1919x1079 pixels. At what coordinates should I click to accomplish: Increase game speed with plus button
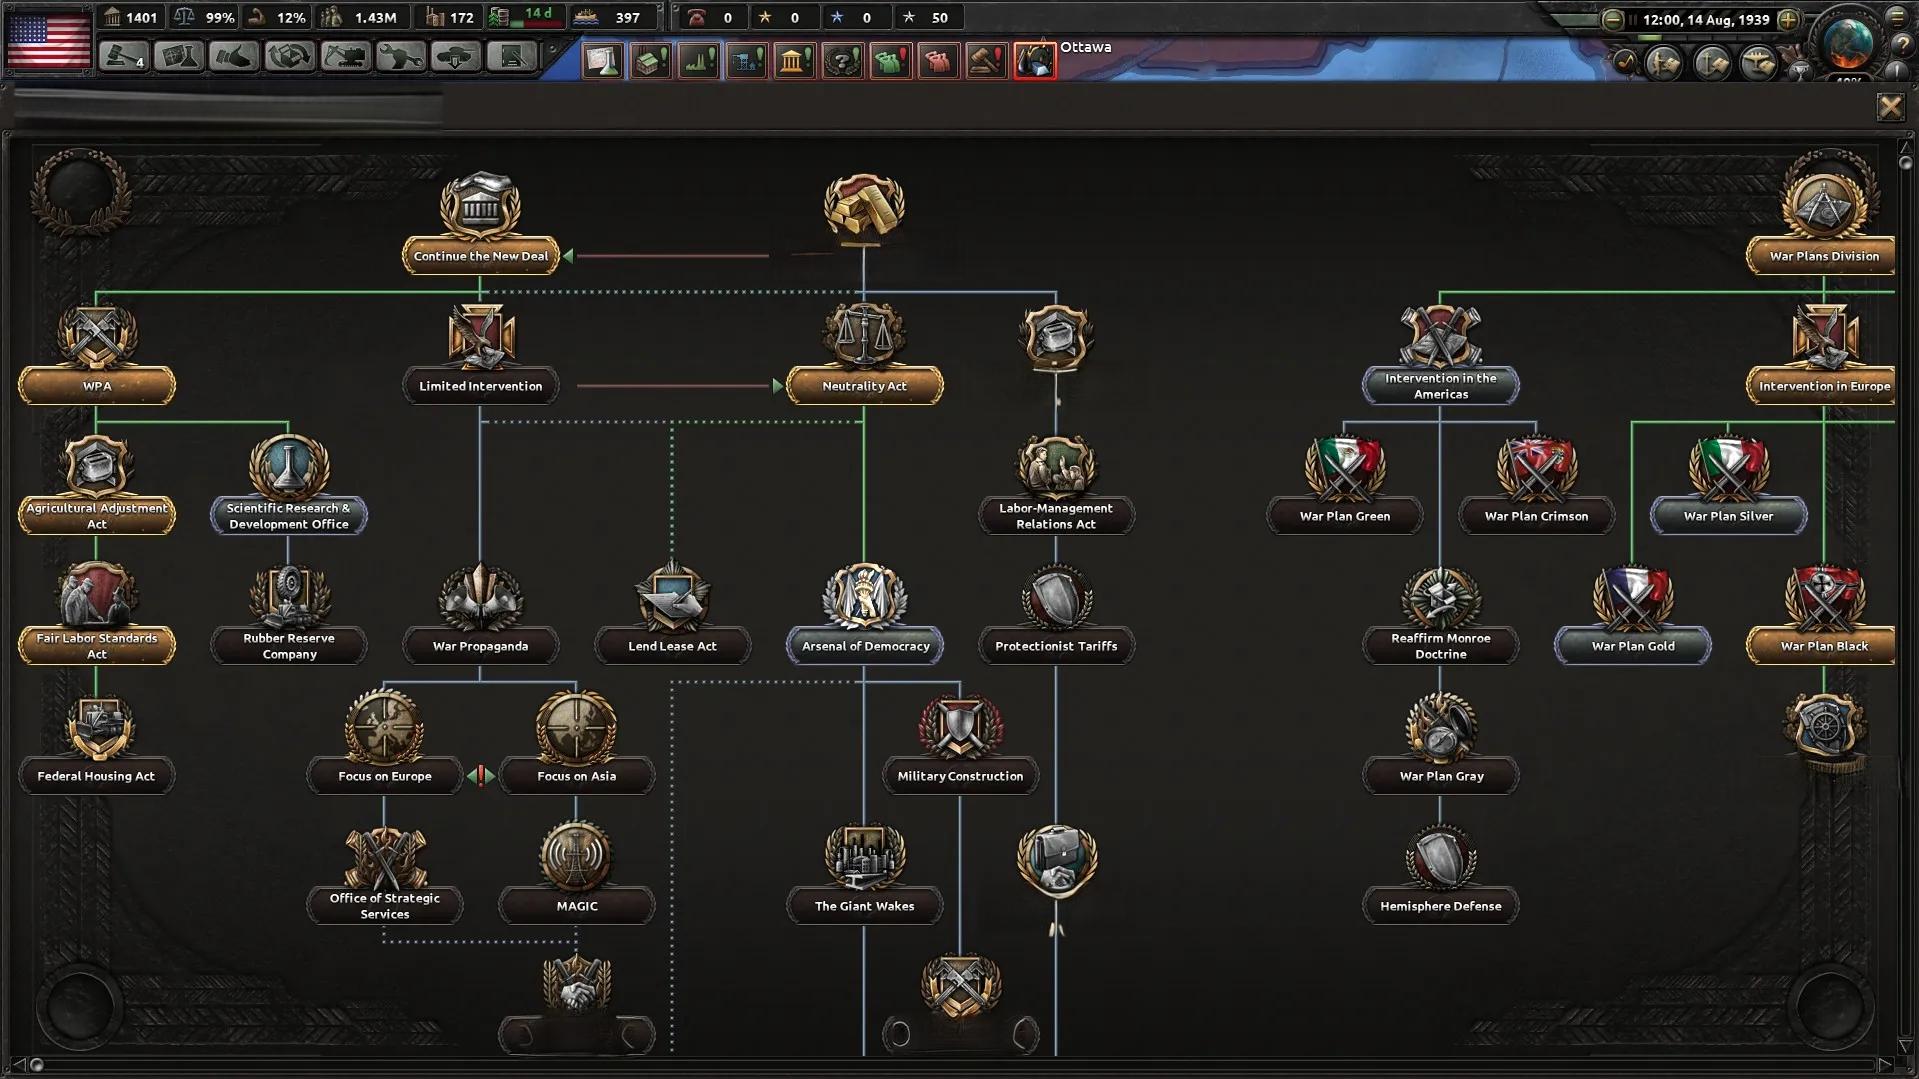1789,19
